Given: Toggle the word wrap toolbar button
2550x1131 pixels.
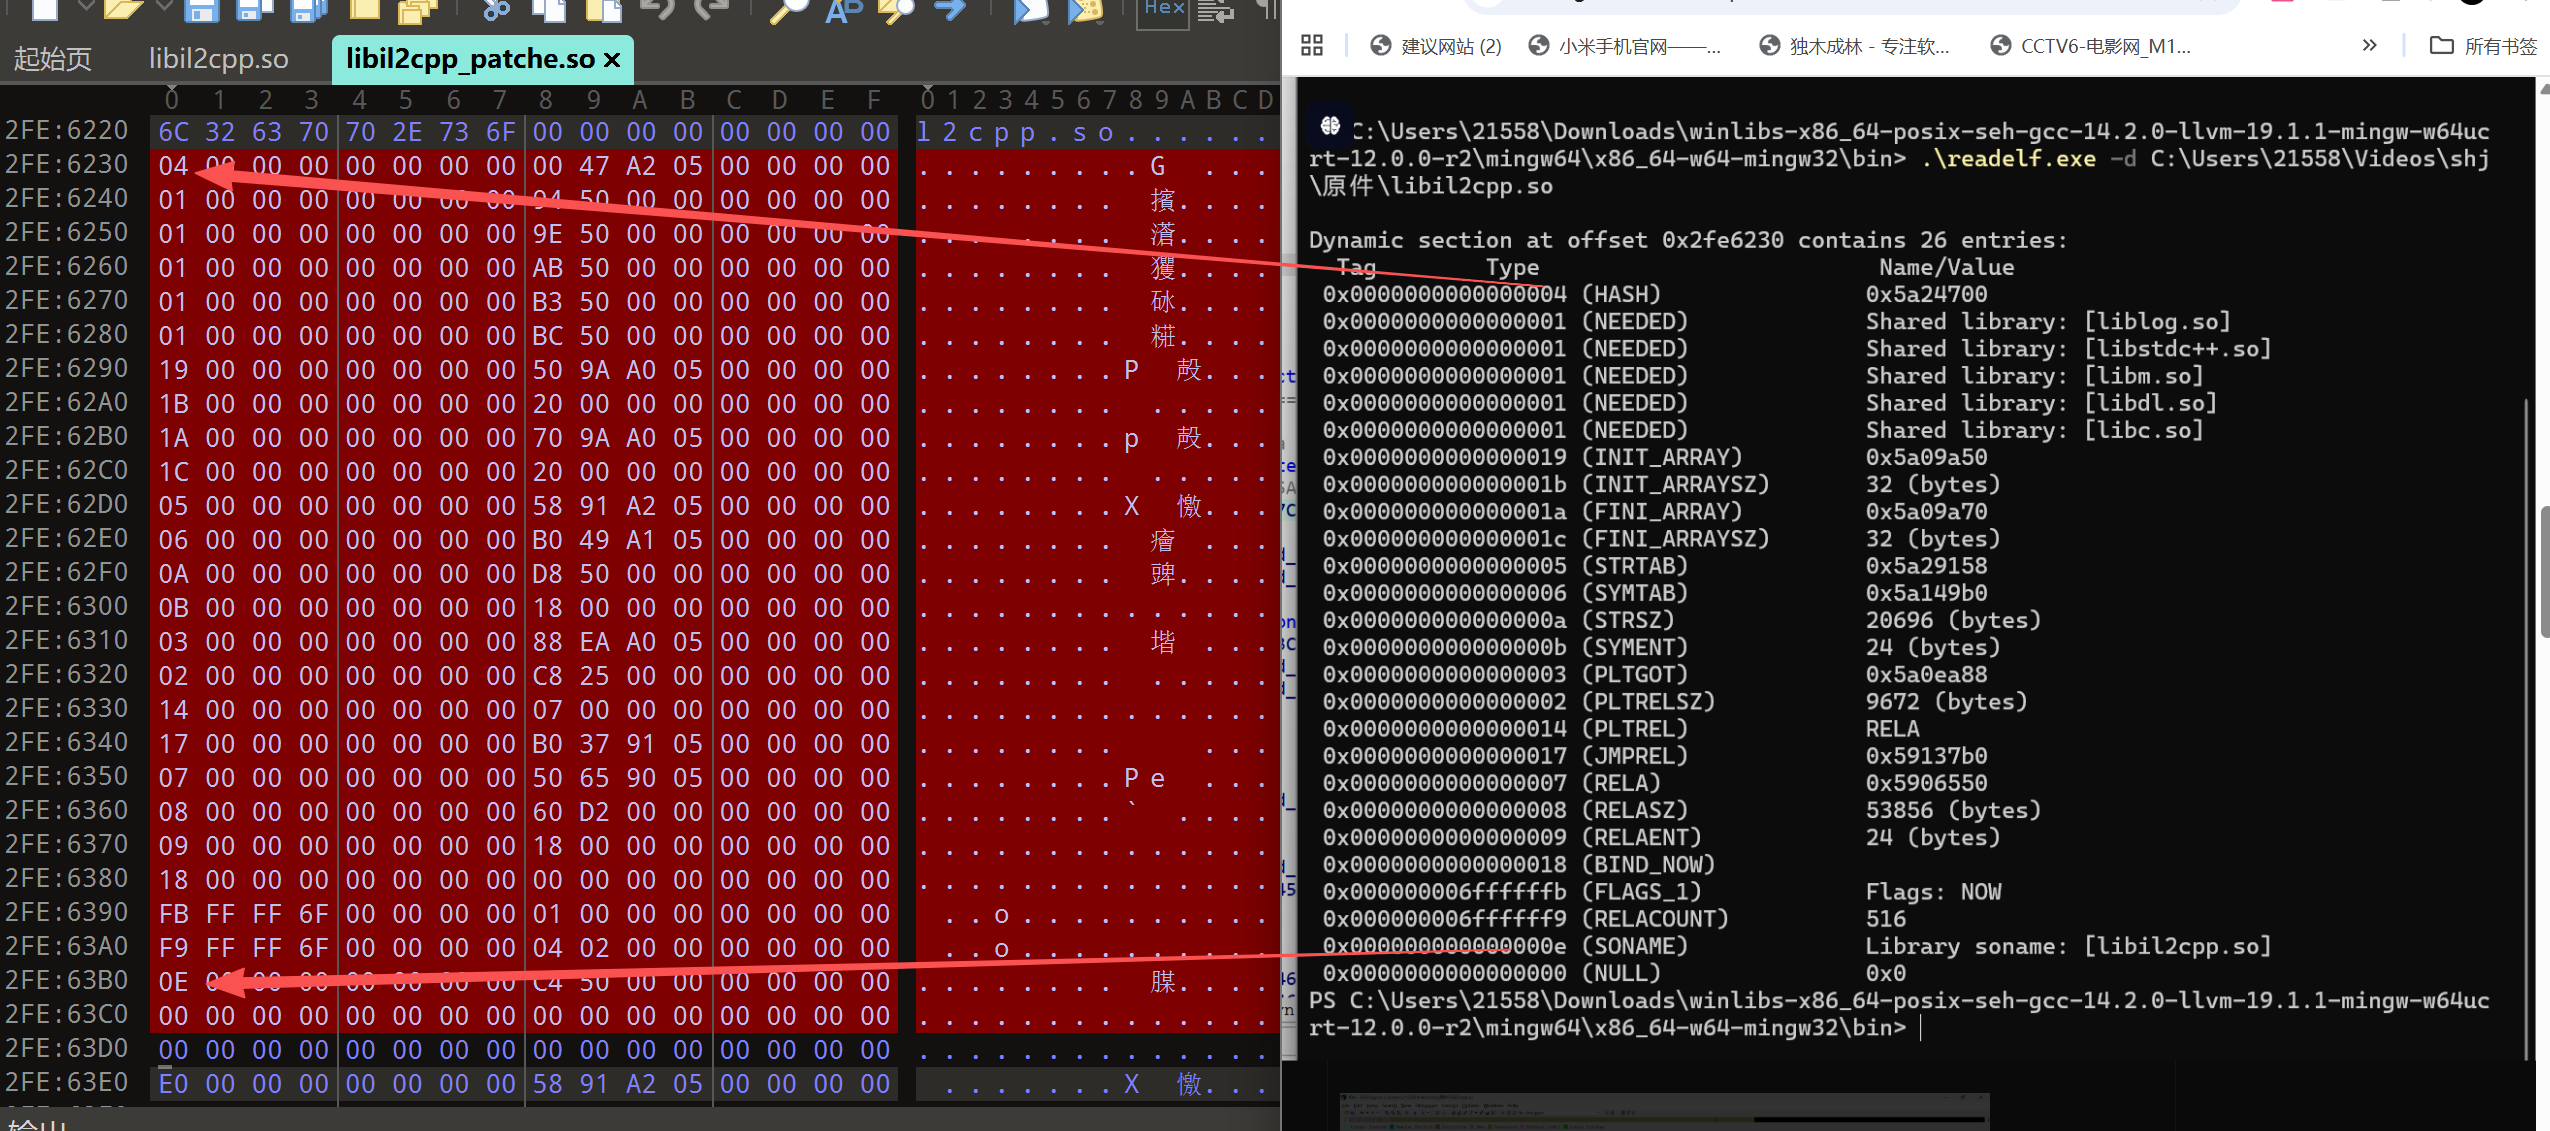Looking at the screenshot, I should tap(1216, 10).
